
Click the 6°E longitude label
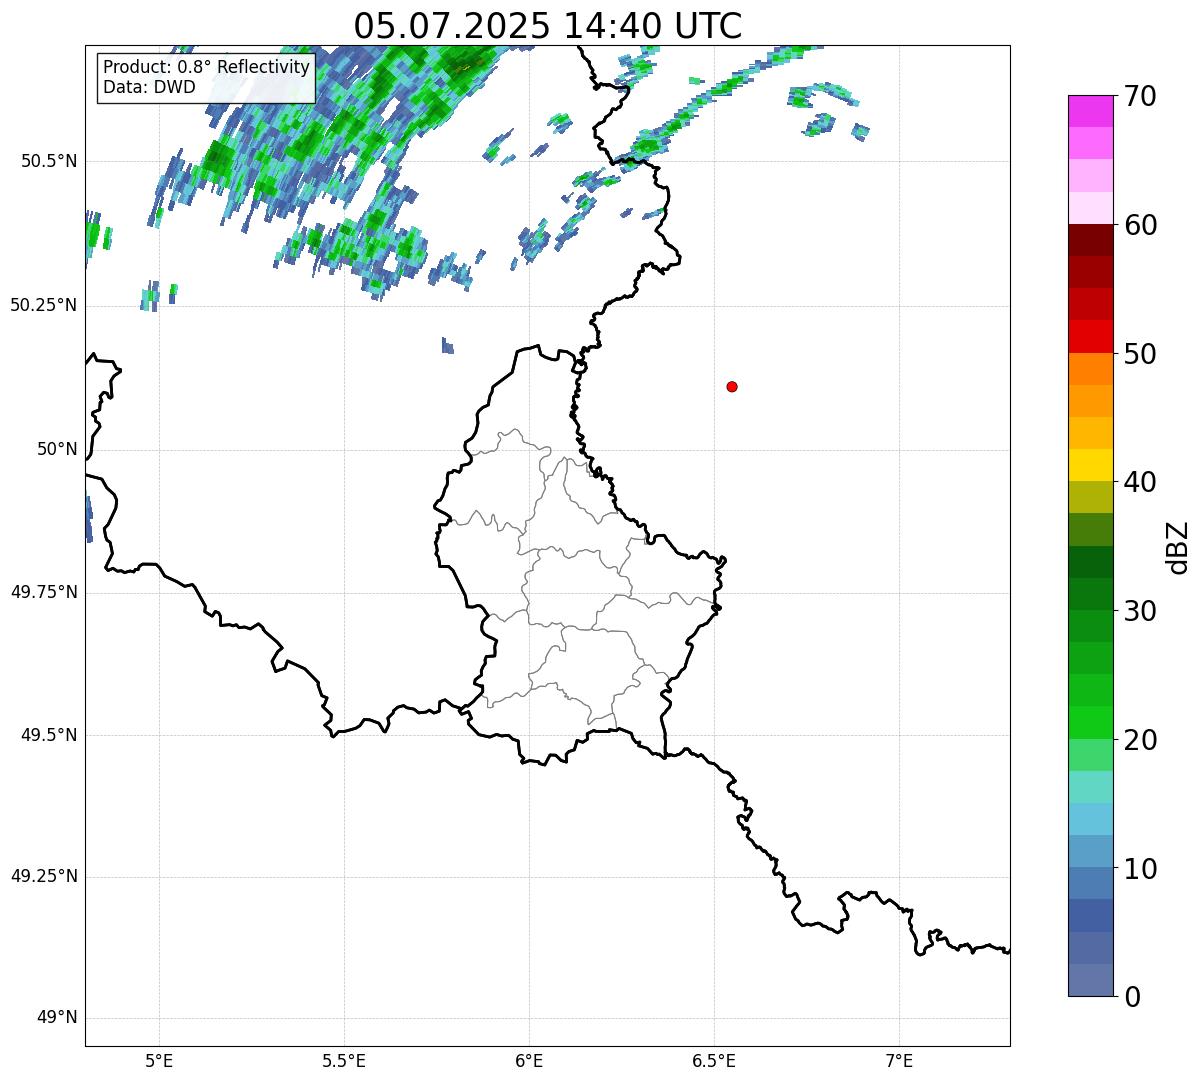(x=529, y=1061)
